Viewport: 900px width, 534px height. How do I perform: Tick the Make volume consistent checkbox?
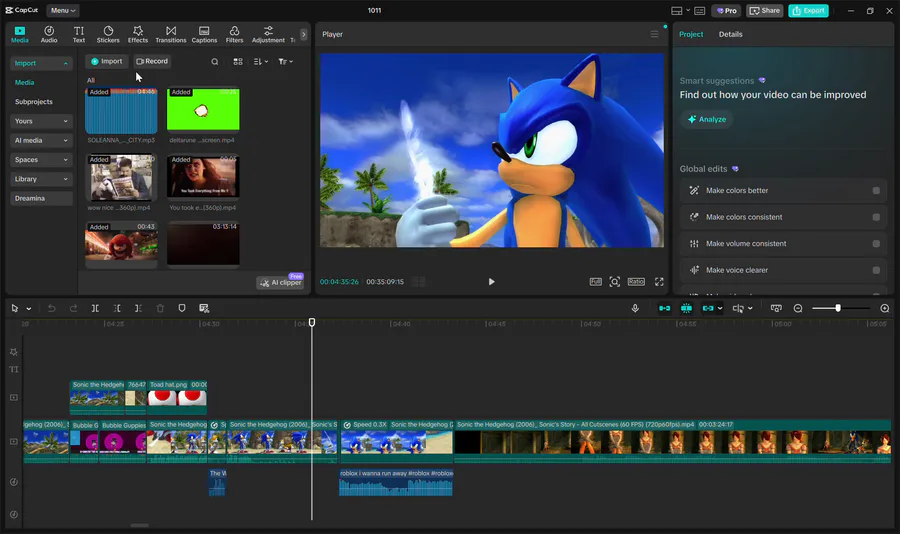coord(876,244)
